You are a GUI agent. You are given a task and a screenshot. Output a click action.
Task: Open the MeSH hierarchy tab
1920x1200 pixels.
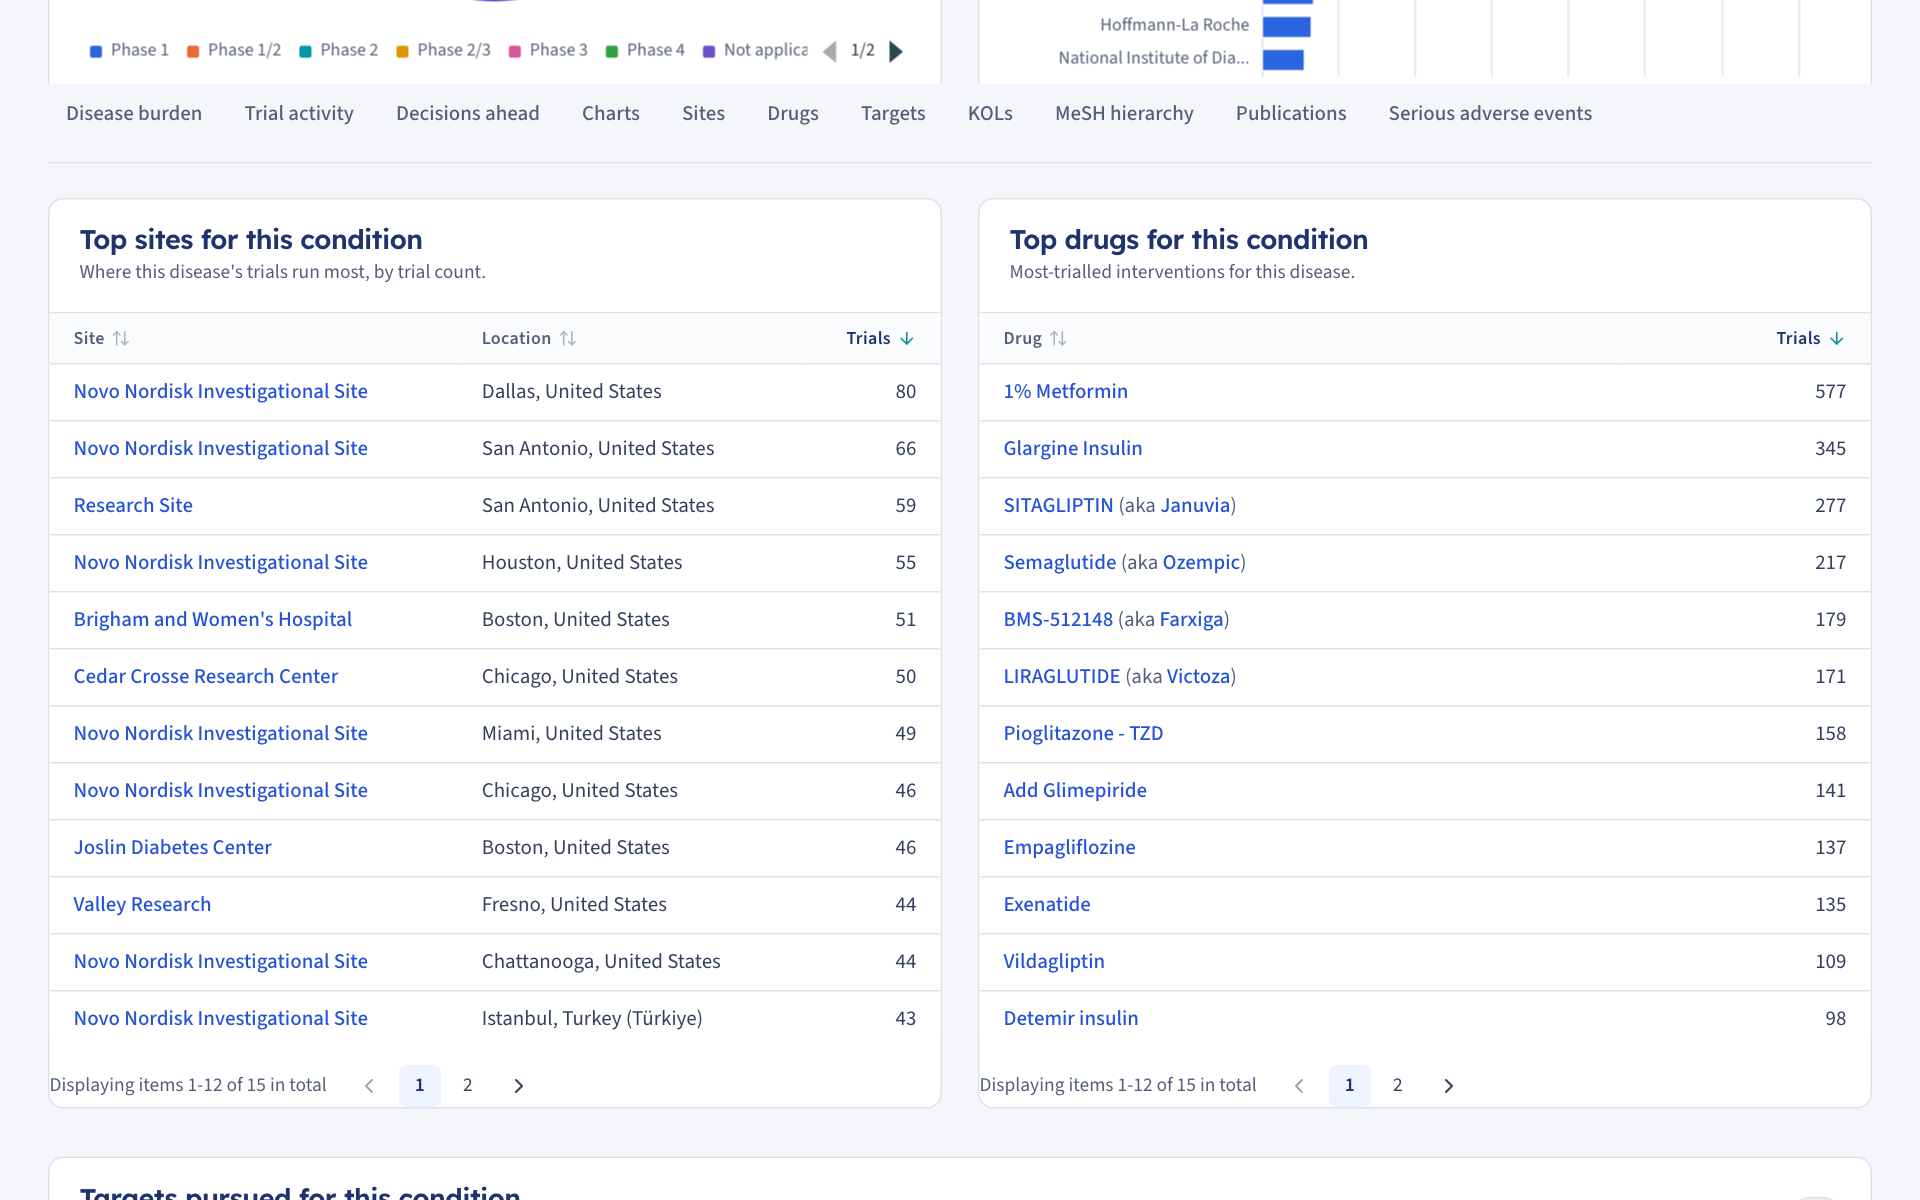pyautogui.click(x=1124, y=113)
